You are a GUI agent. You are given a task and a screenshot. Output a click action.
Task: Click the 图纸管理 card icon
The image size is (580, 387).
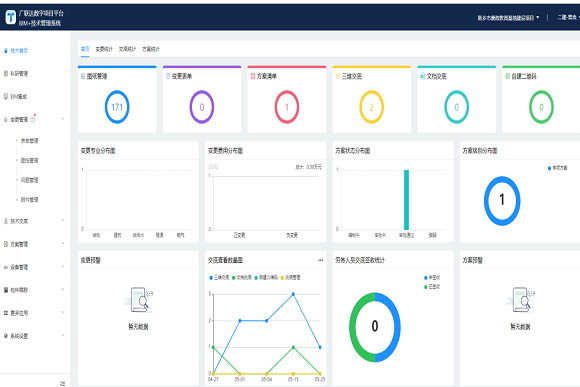click(x=83, y=76)
